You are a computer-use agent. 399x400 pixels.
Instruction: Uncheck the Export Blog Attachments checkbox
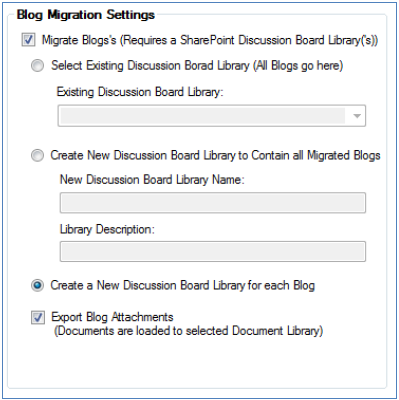38,317
